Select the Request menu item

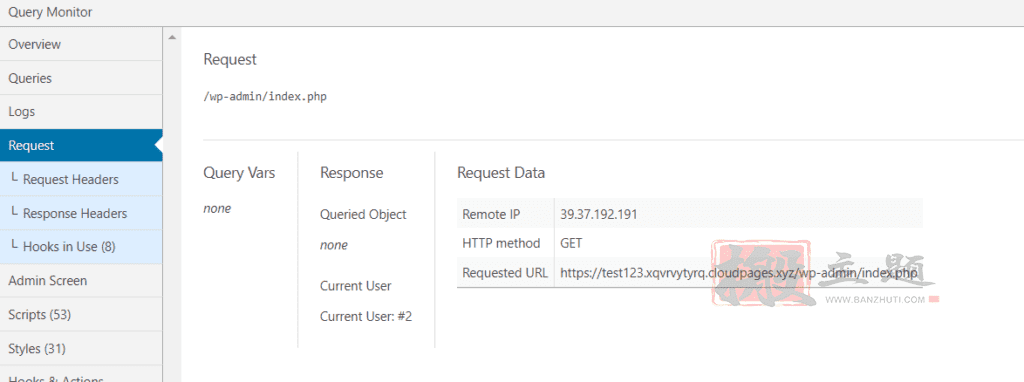pos(81,146)
